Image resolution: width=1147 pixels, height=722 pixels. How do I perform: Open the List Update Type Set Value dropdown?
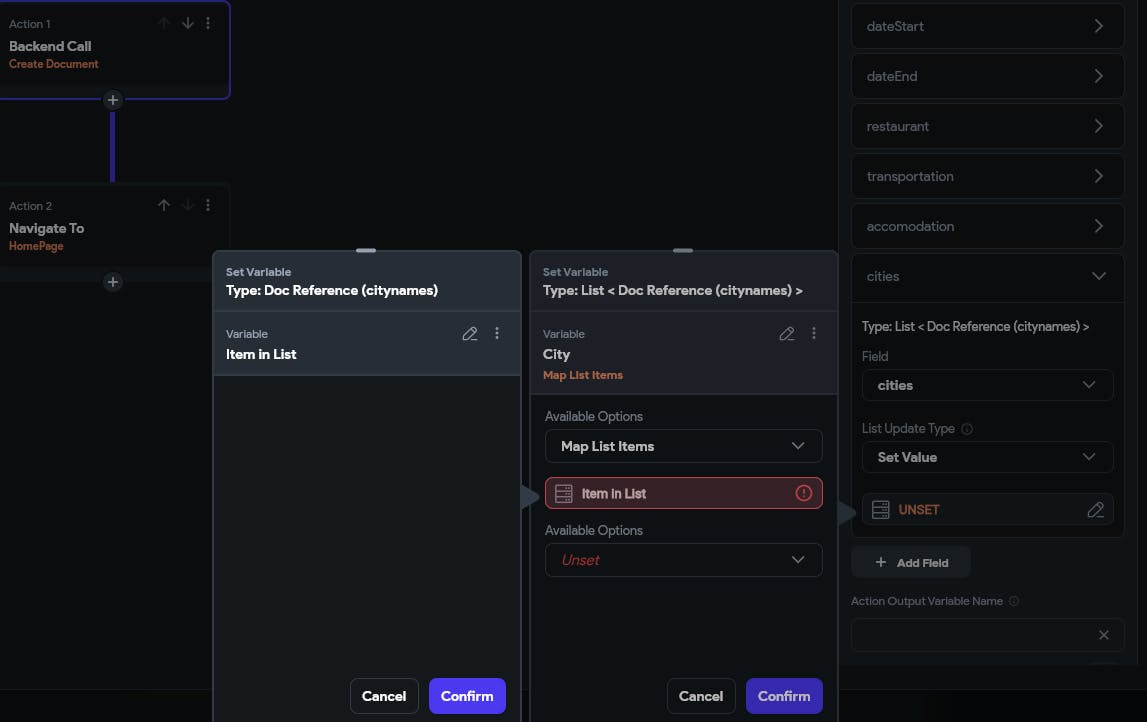987,457
